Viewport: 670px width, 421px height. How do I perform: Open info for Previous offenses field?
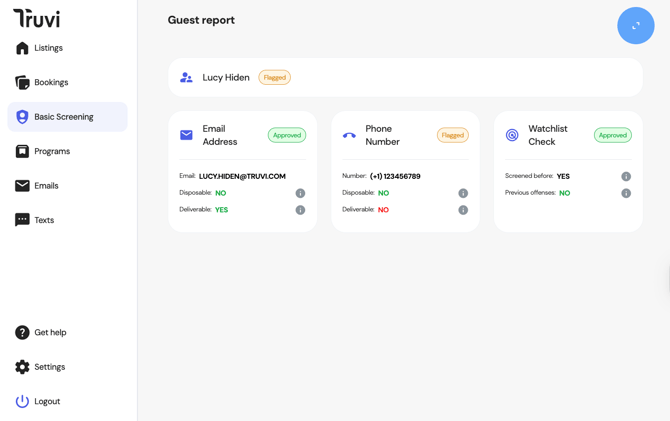[x=626, y=193]
